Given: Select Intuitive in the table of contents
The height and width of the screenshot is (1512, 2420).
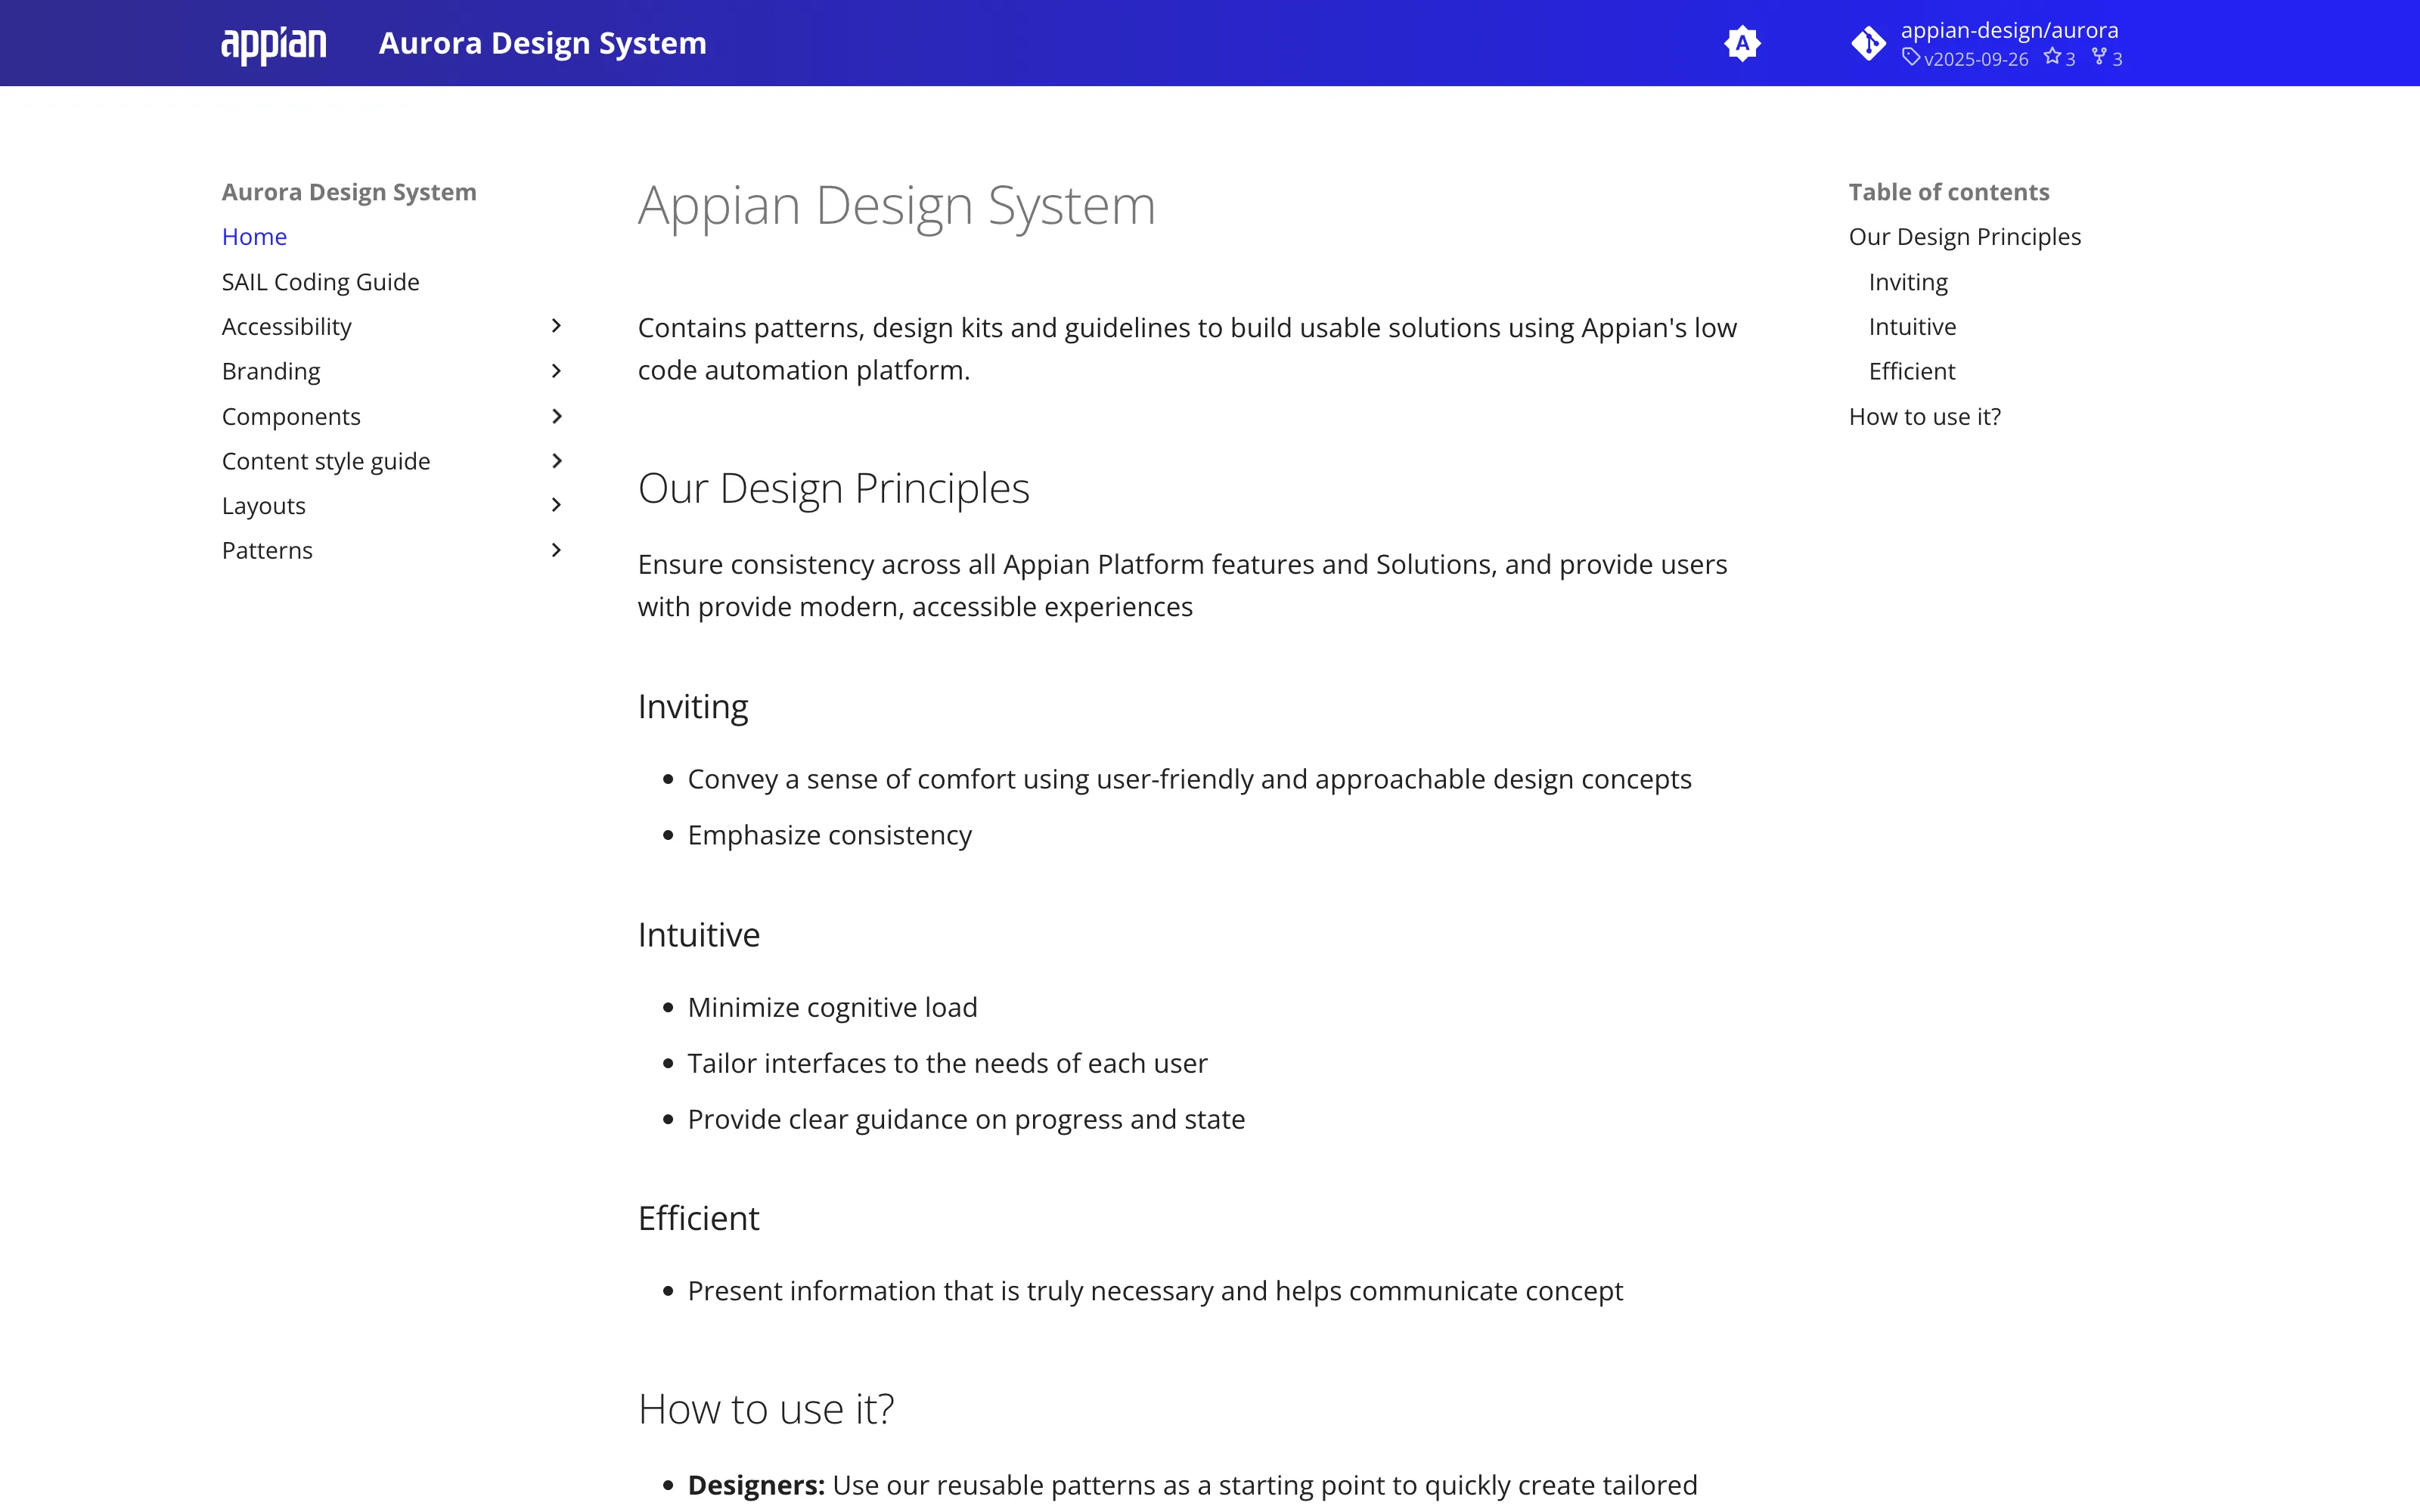Looking at the screenshot, I should coord(1911,326).
